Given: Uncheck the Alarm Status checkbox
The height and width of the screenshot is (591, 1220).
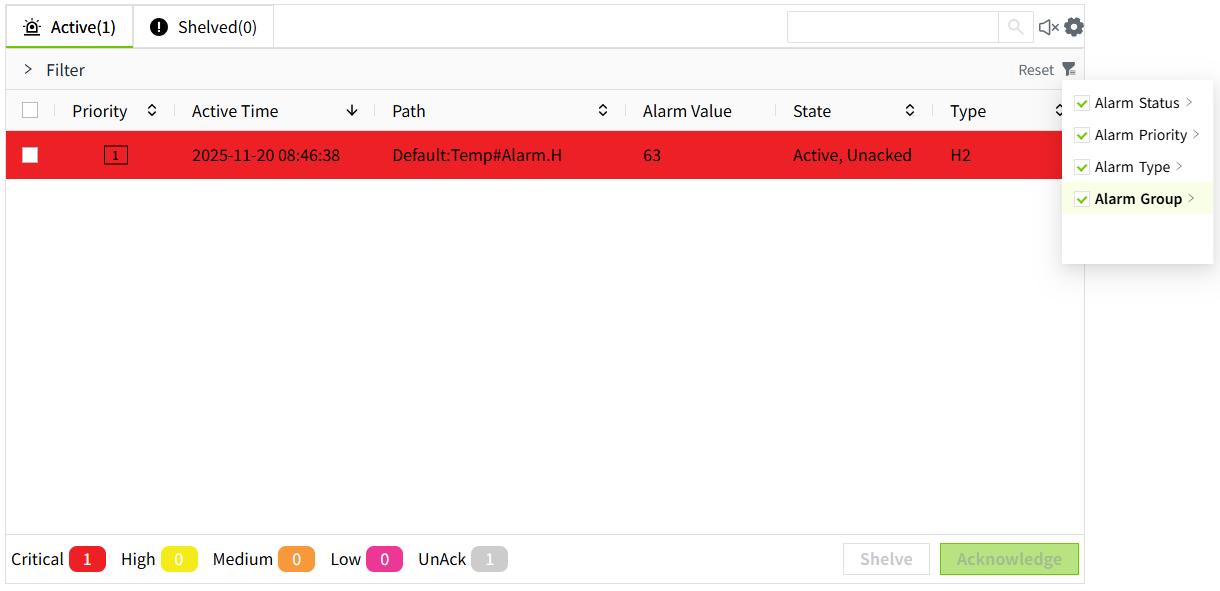Looking at the screenshot, I should click(x=1082, y=103).
